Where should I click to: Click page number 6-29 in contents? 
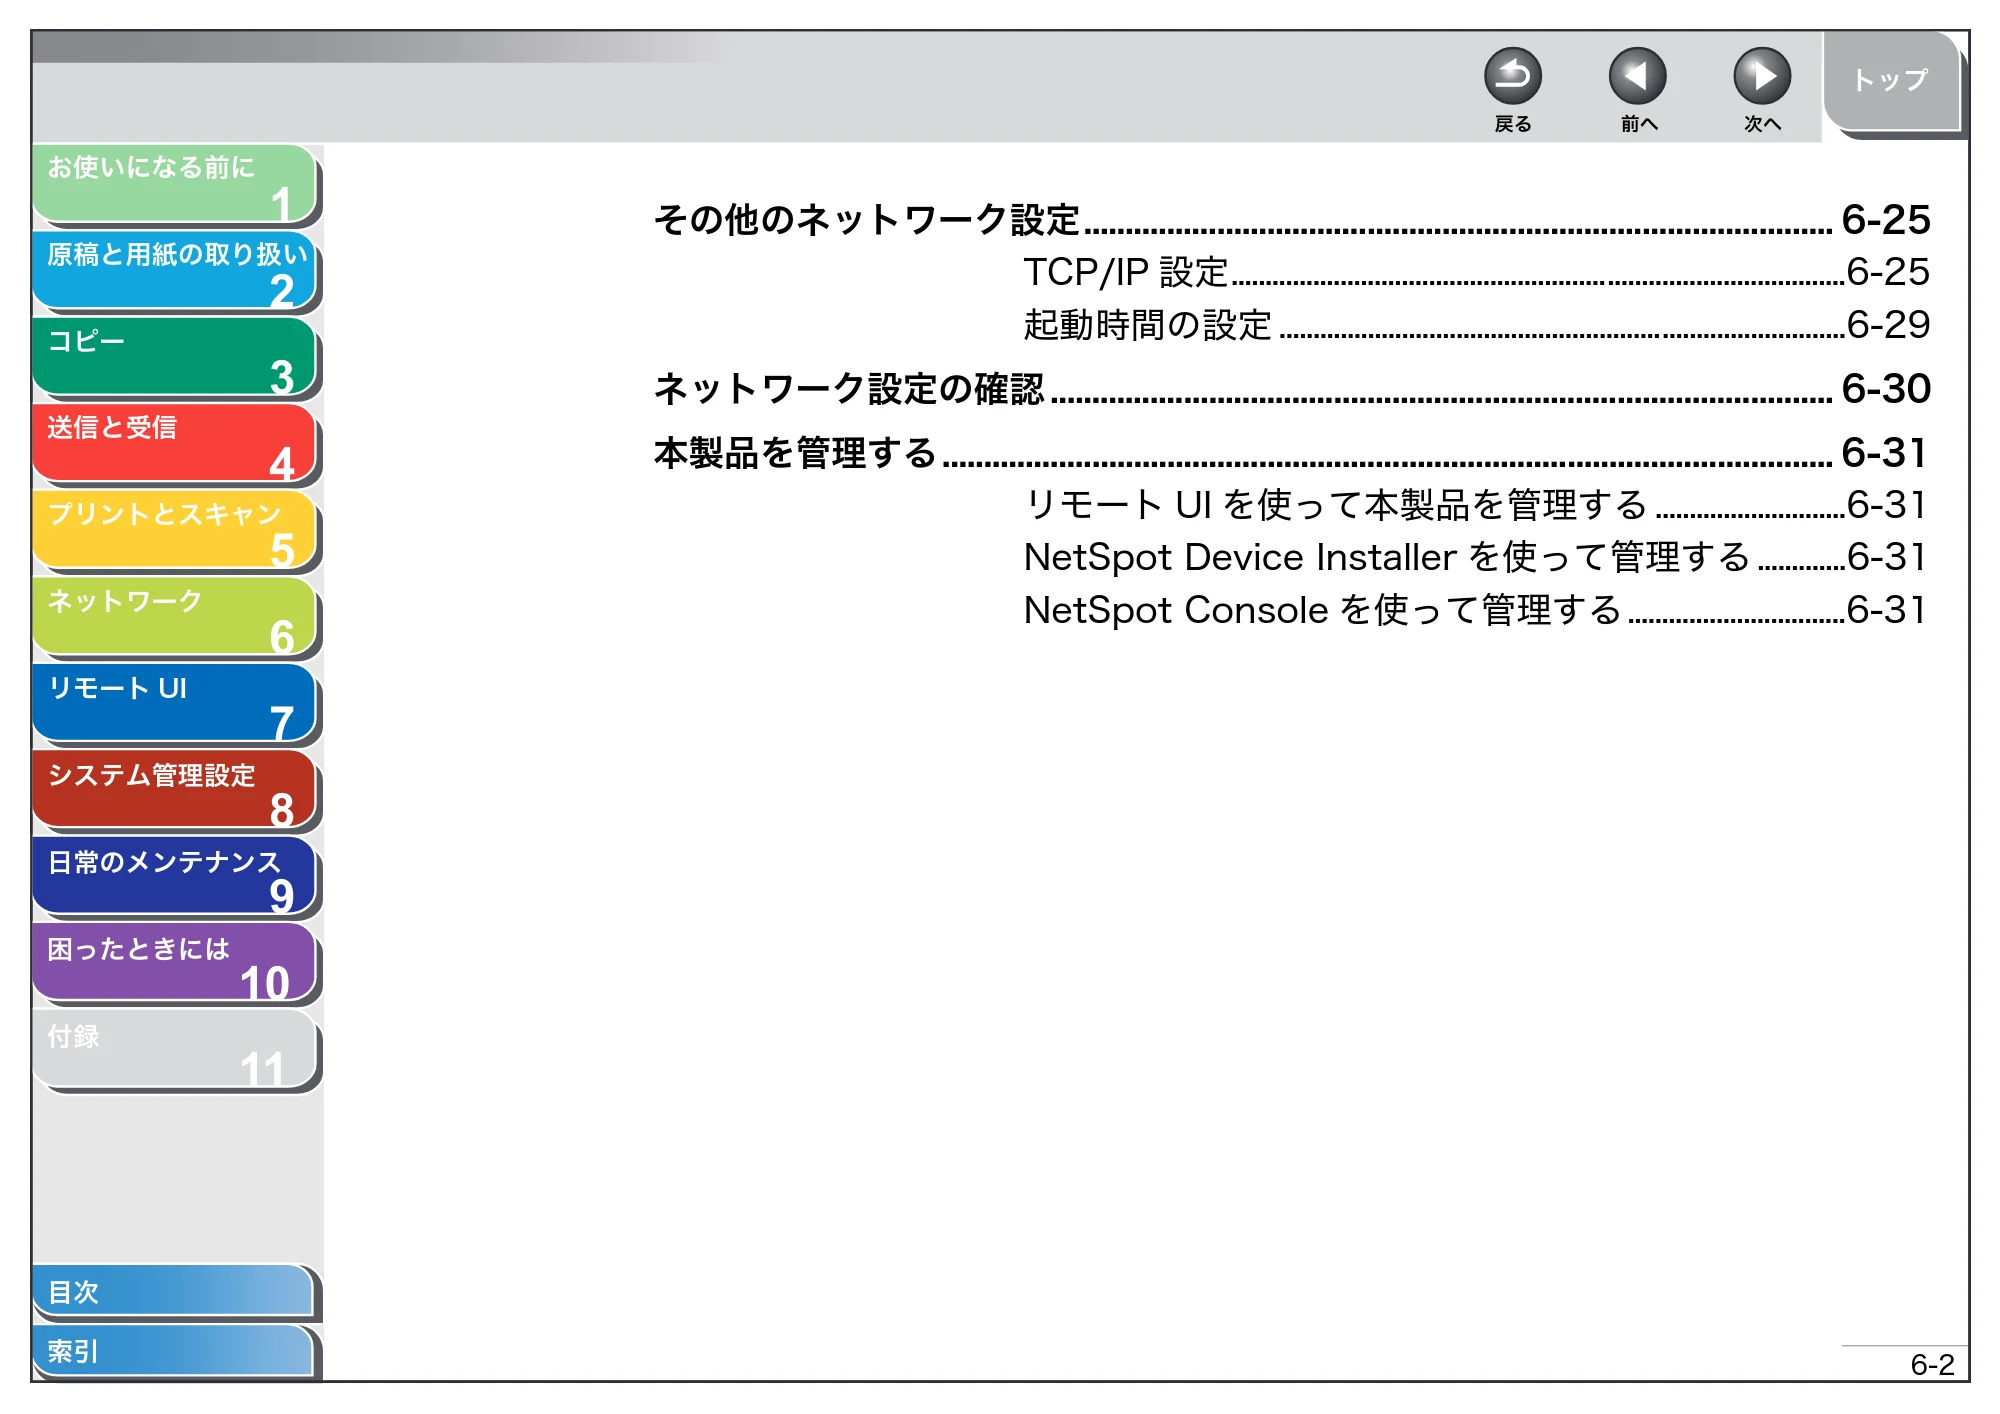[1888, 325]
